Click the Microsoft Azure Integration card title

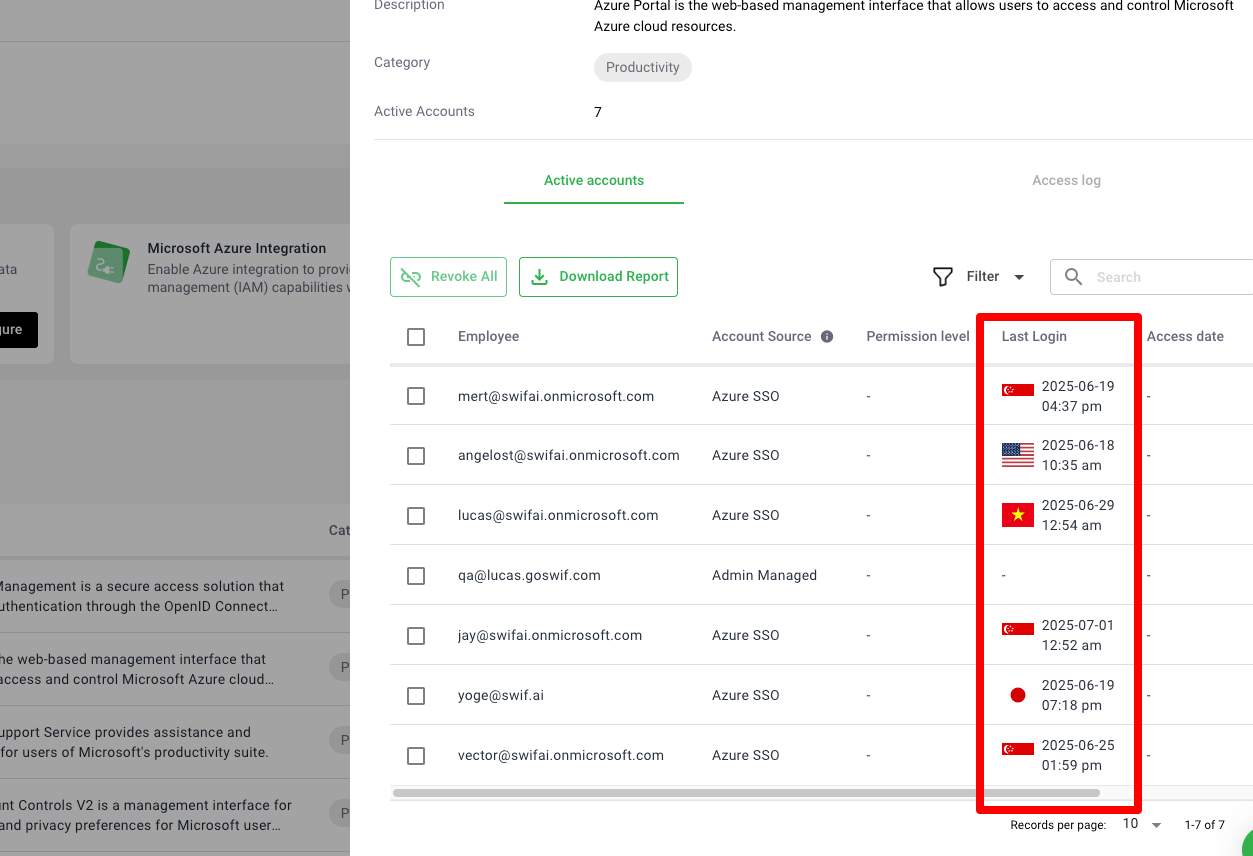(237, 248)
